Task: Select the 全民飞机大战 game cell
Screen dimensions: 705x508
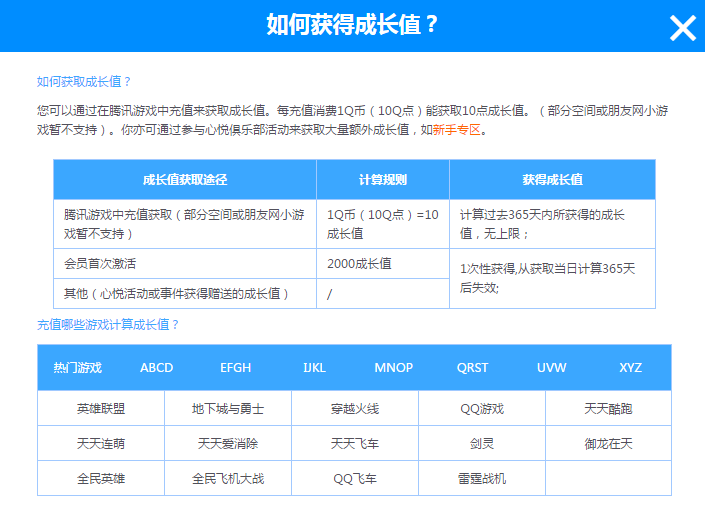Action: coord(228,478)
